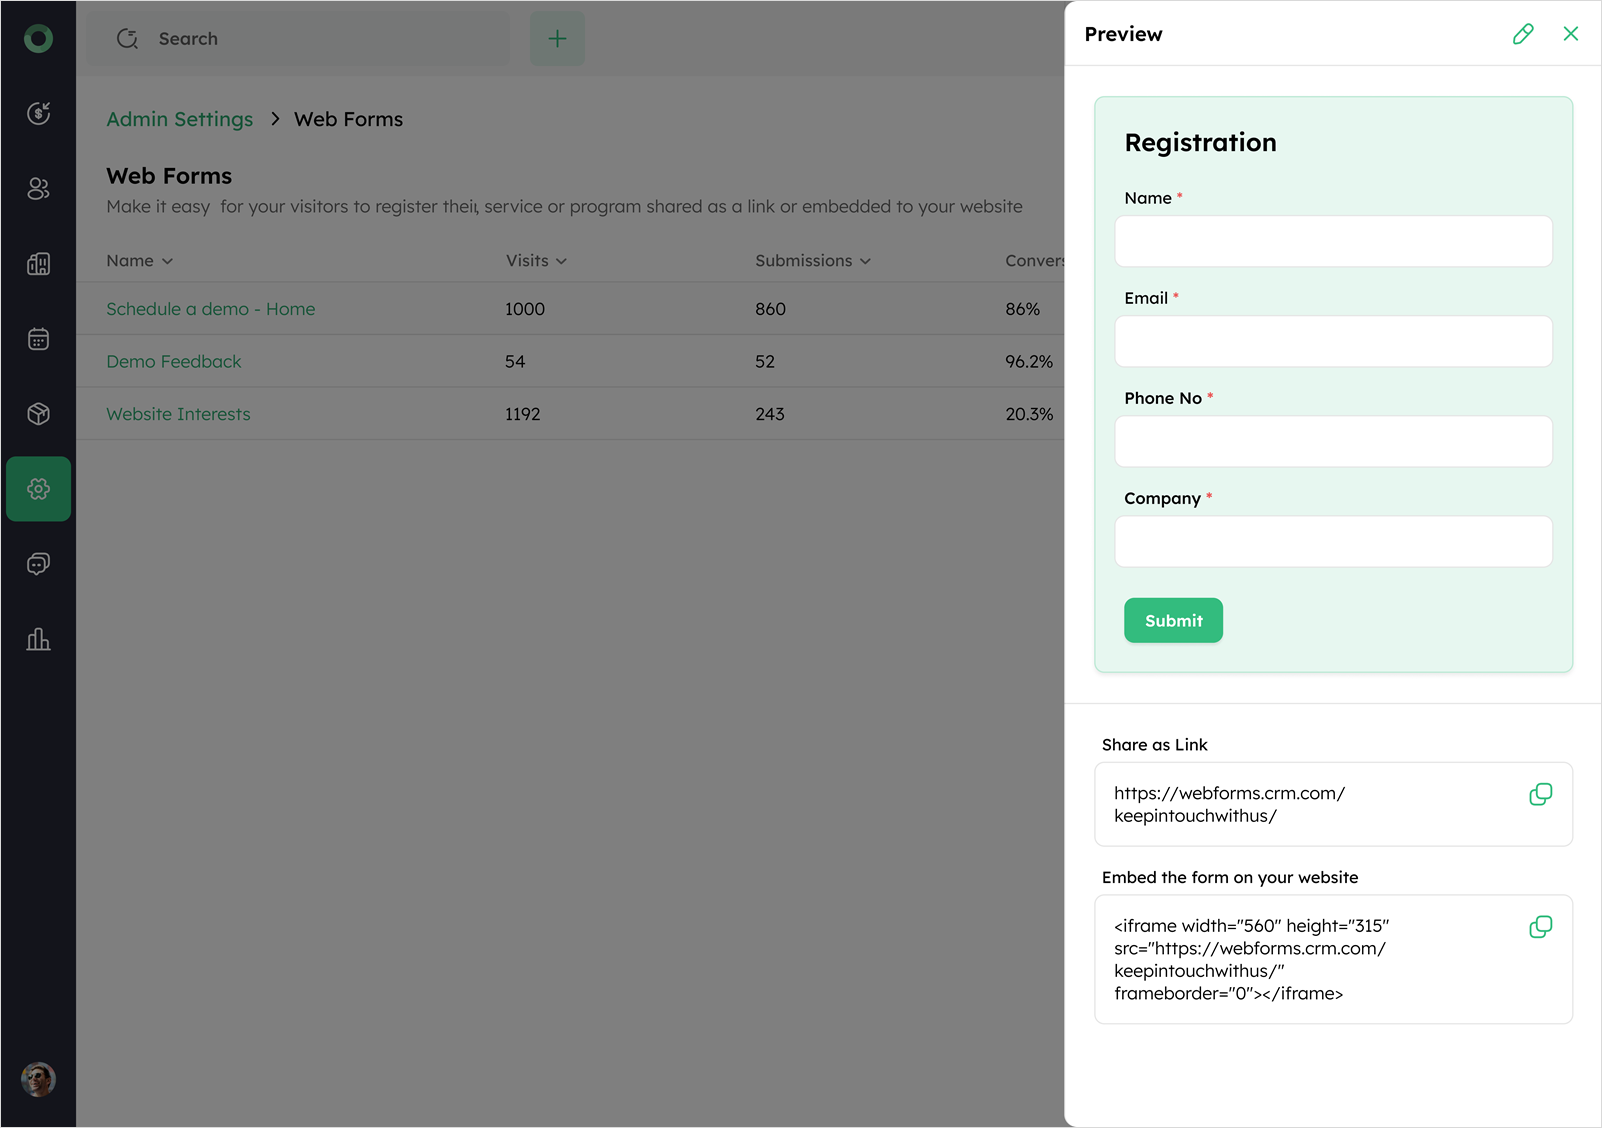The height and width of the screenshot is (1128, 1602).
Task: Sort by the Name column dropdown
Action: [x=167, y=261]
